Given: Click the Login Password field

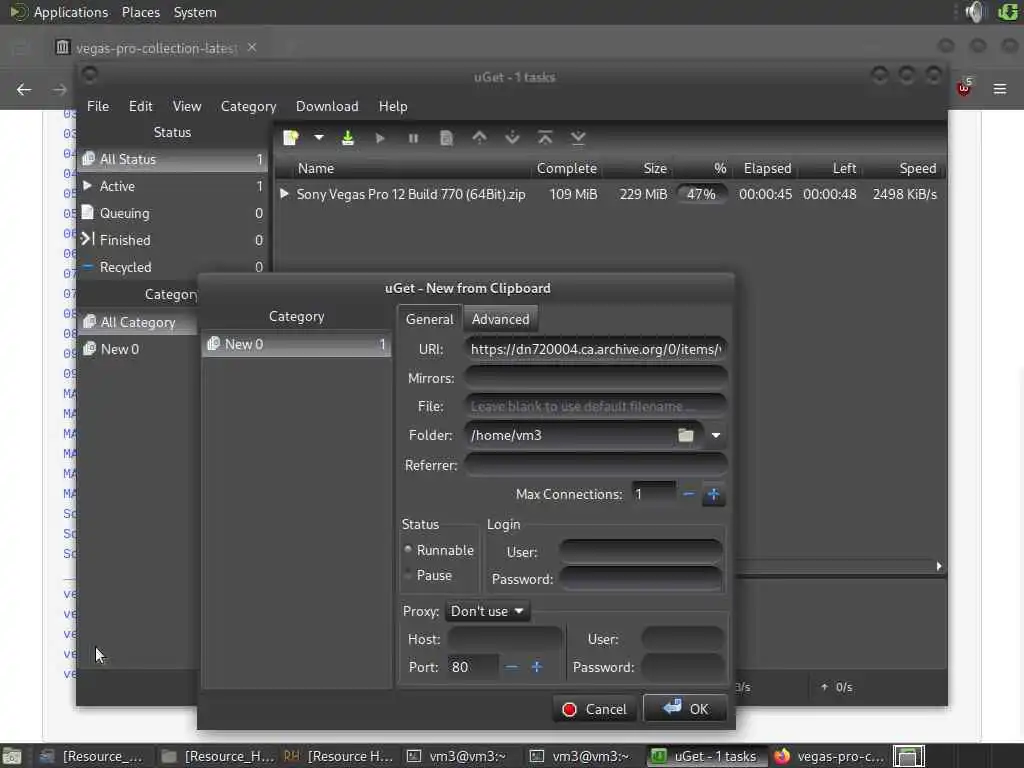Looking at the screenshot, I should click(x=641, y=579).
